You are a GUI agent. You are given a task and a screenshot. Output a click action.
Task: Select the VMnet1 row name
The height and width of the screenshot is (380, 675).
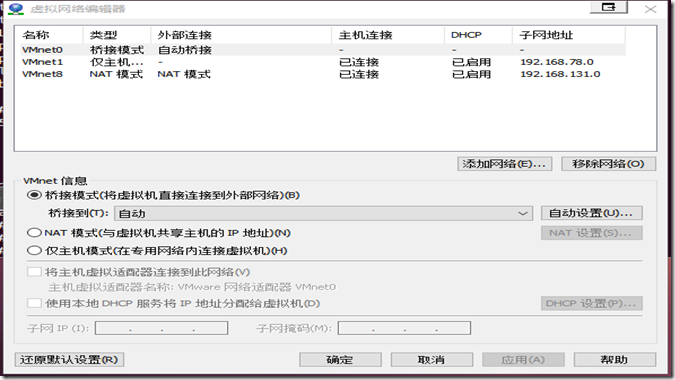click(x=42, y=62)
